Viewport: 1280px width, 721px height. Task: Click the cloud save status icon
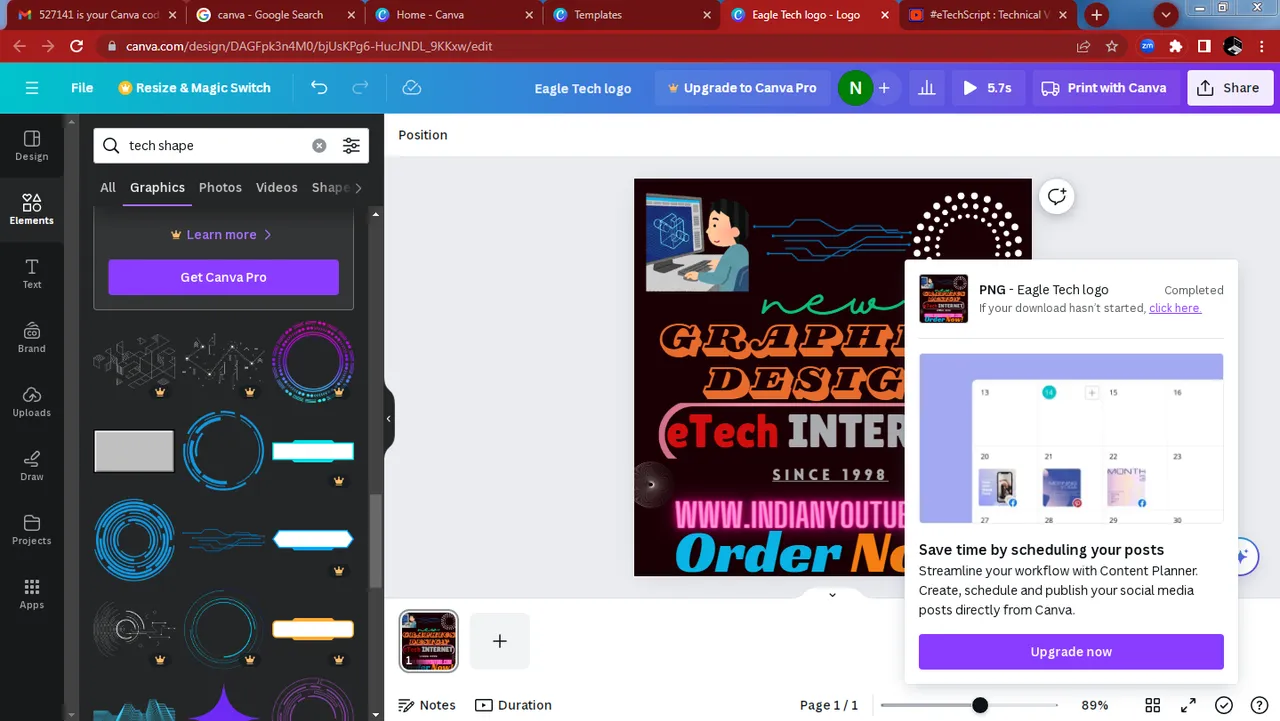tap(411, 88)
